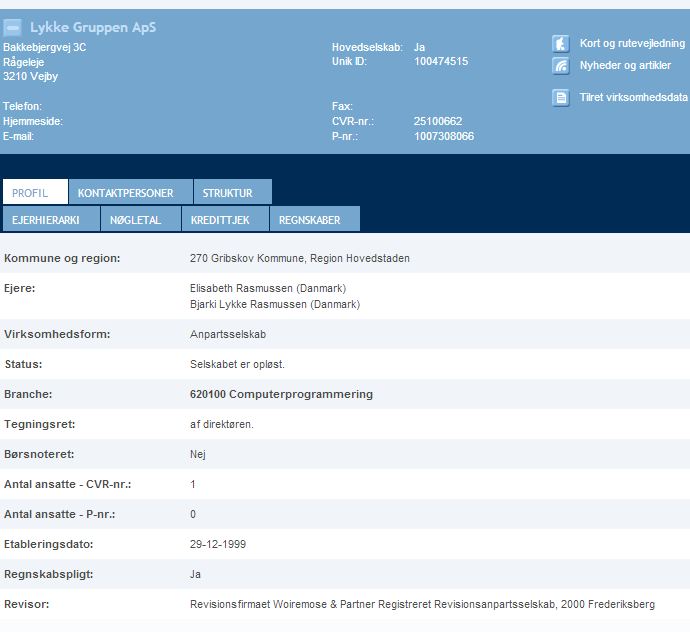690x632 pixels.
Task: Click the branch 620100 Computerprogrammering
Action: [x=281, y=394]
